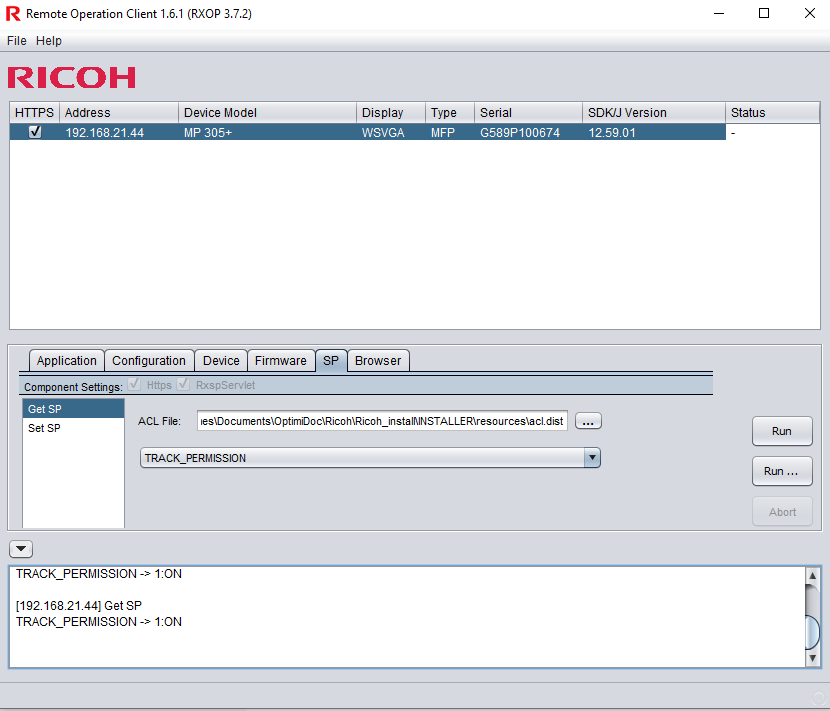Sort by the Status column header
The image size is (830, 711).
tap(772, 113)
